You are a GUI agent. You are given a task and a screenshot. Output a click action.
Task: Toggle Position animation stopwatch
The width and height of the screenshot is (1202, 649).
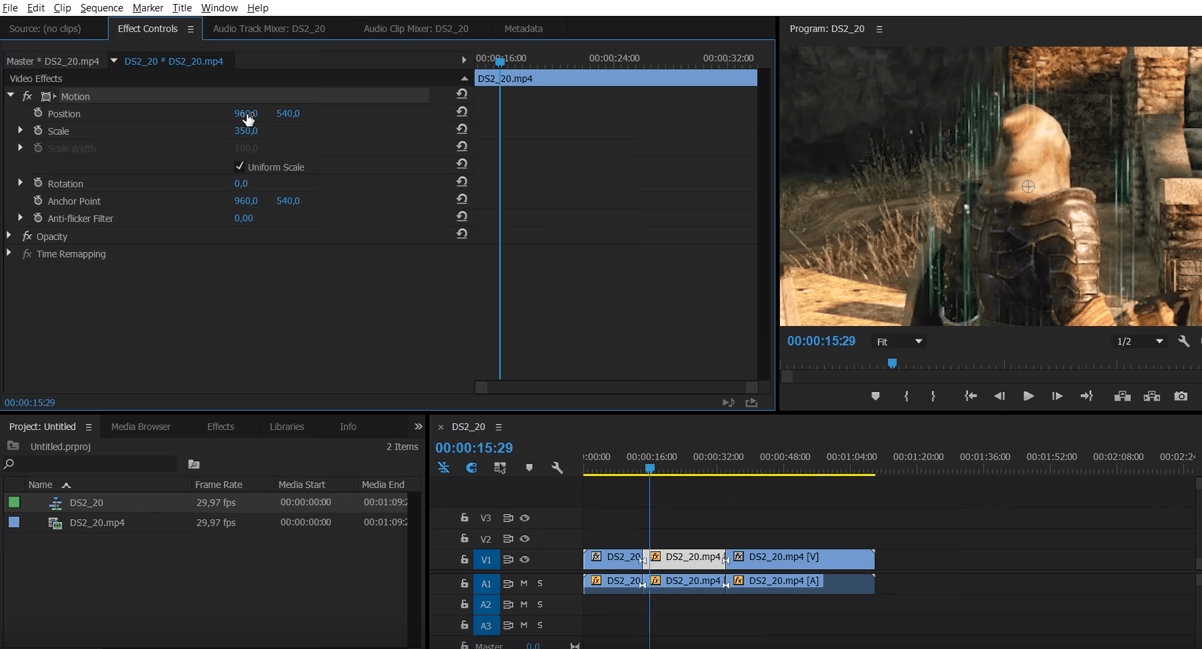click(x=38, y=113)
